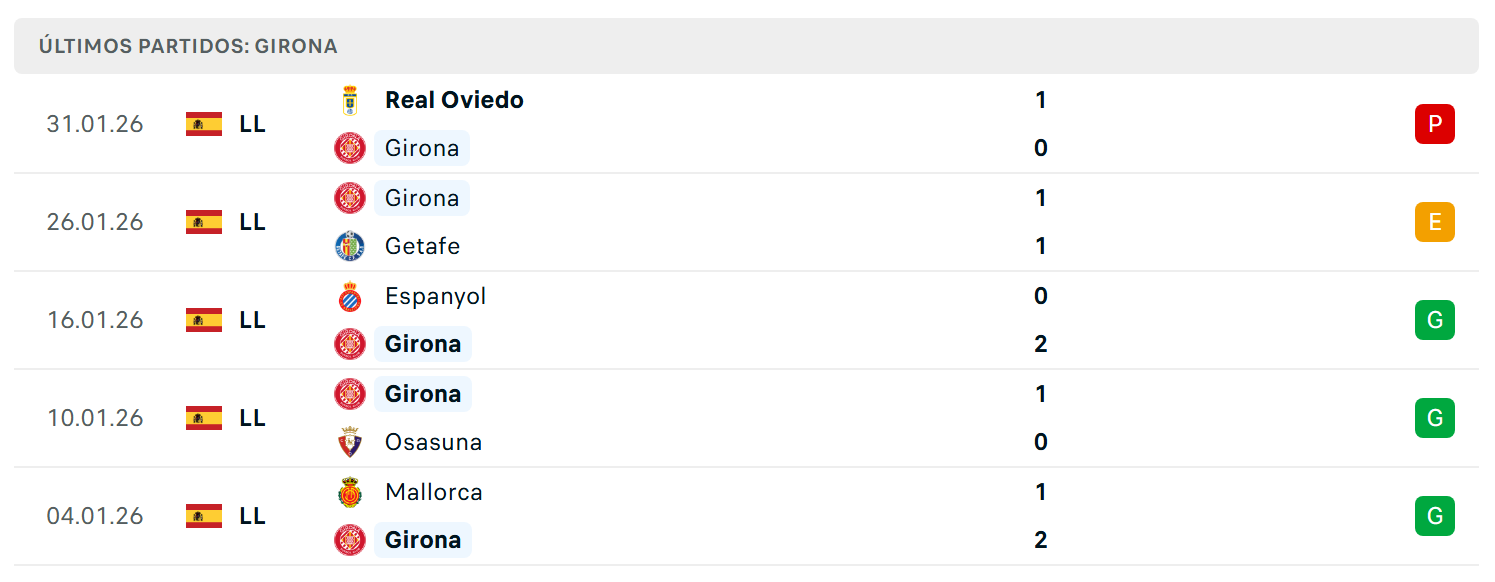Click the highlighted Girona name versus Mallorca
The width and height of the screenshot is (1495, 582).
(x=423, y=540)
